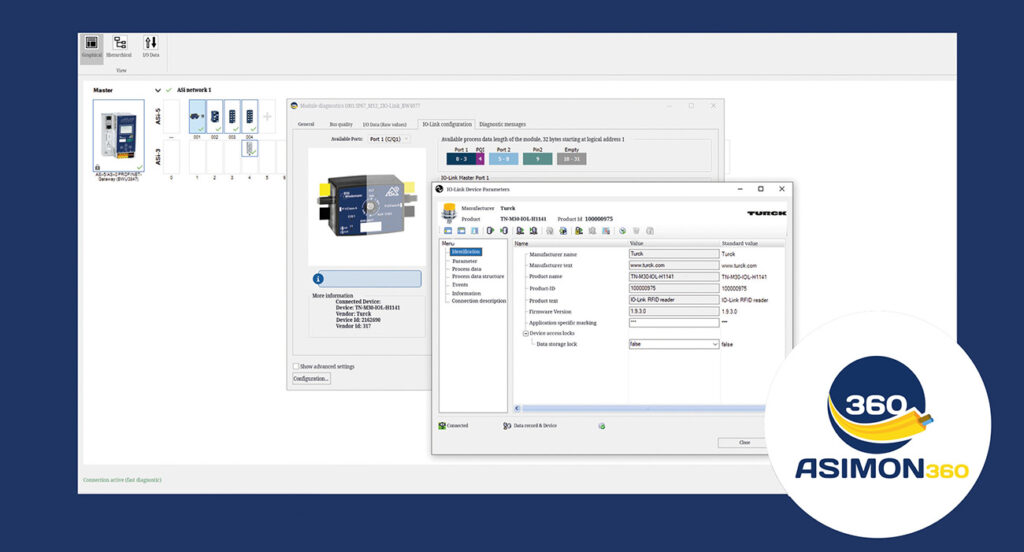Screen dimensions: 1024x552
Task: Select Events in the Menu tree
Action: [x=460, y=285]
